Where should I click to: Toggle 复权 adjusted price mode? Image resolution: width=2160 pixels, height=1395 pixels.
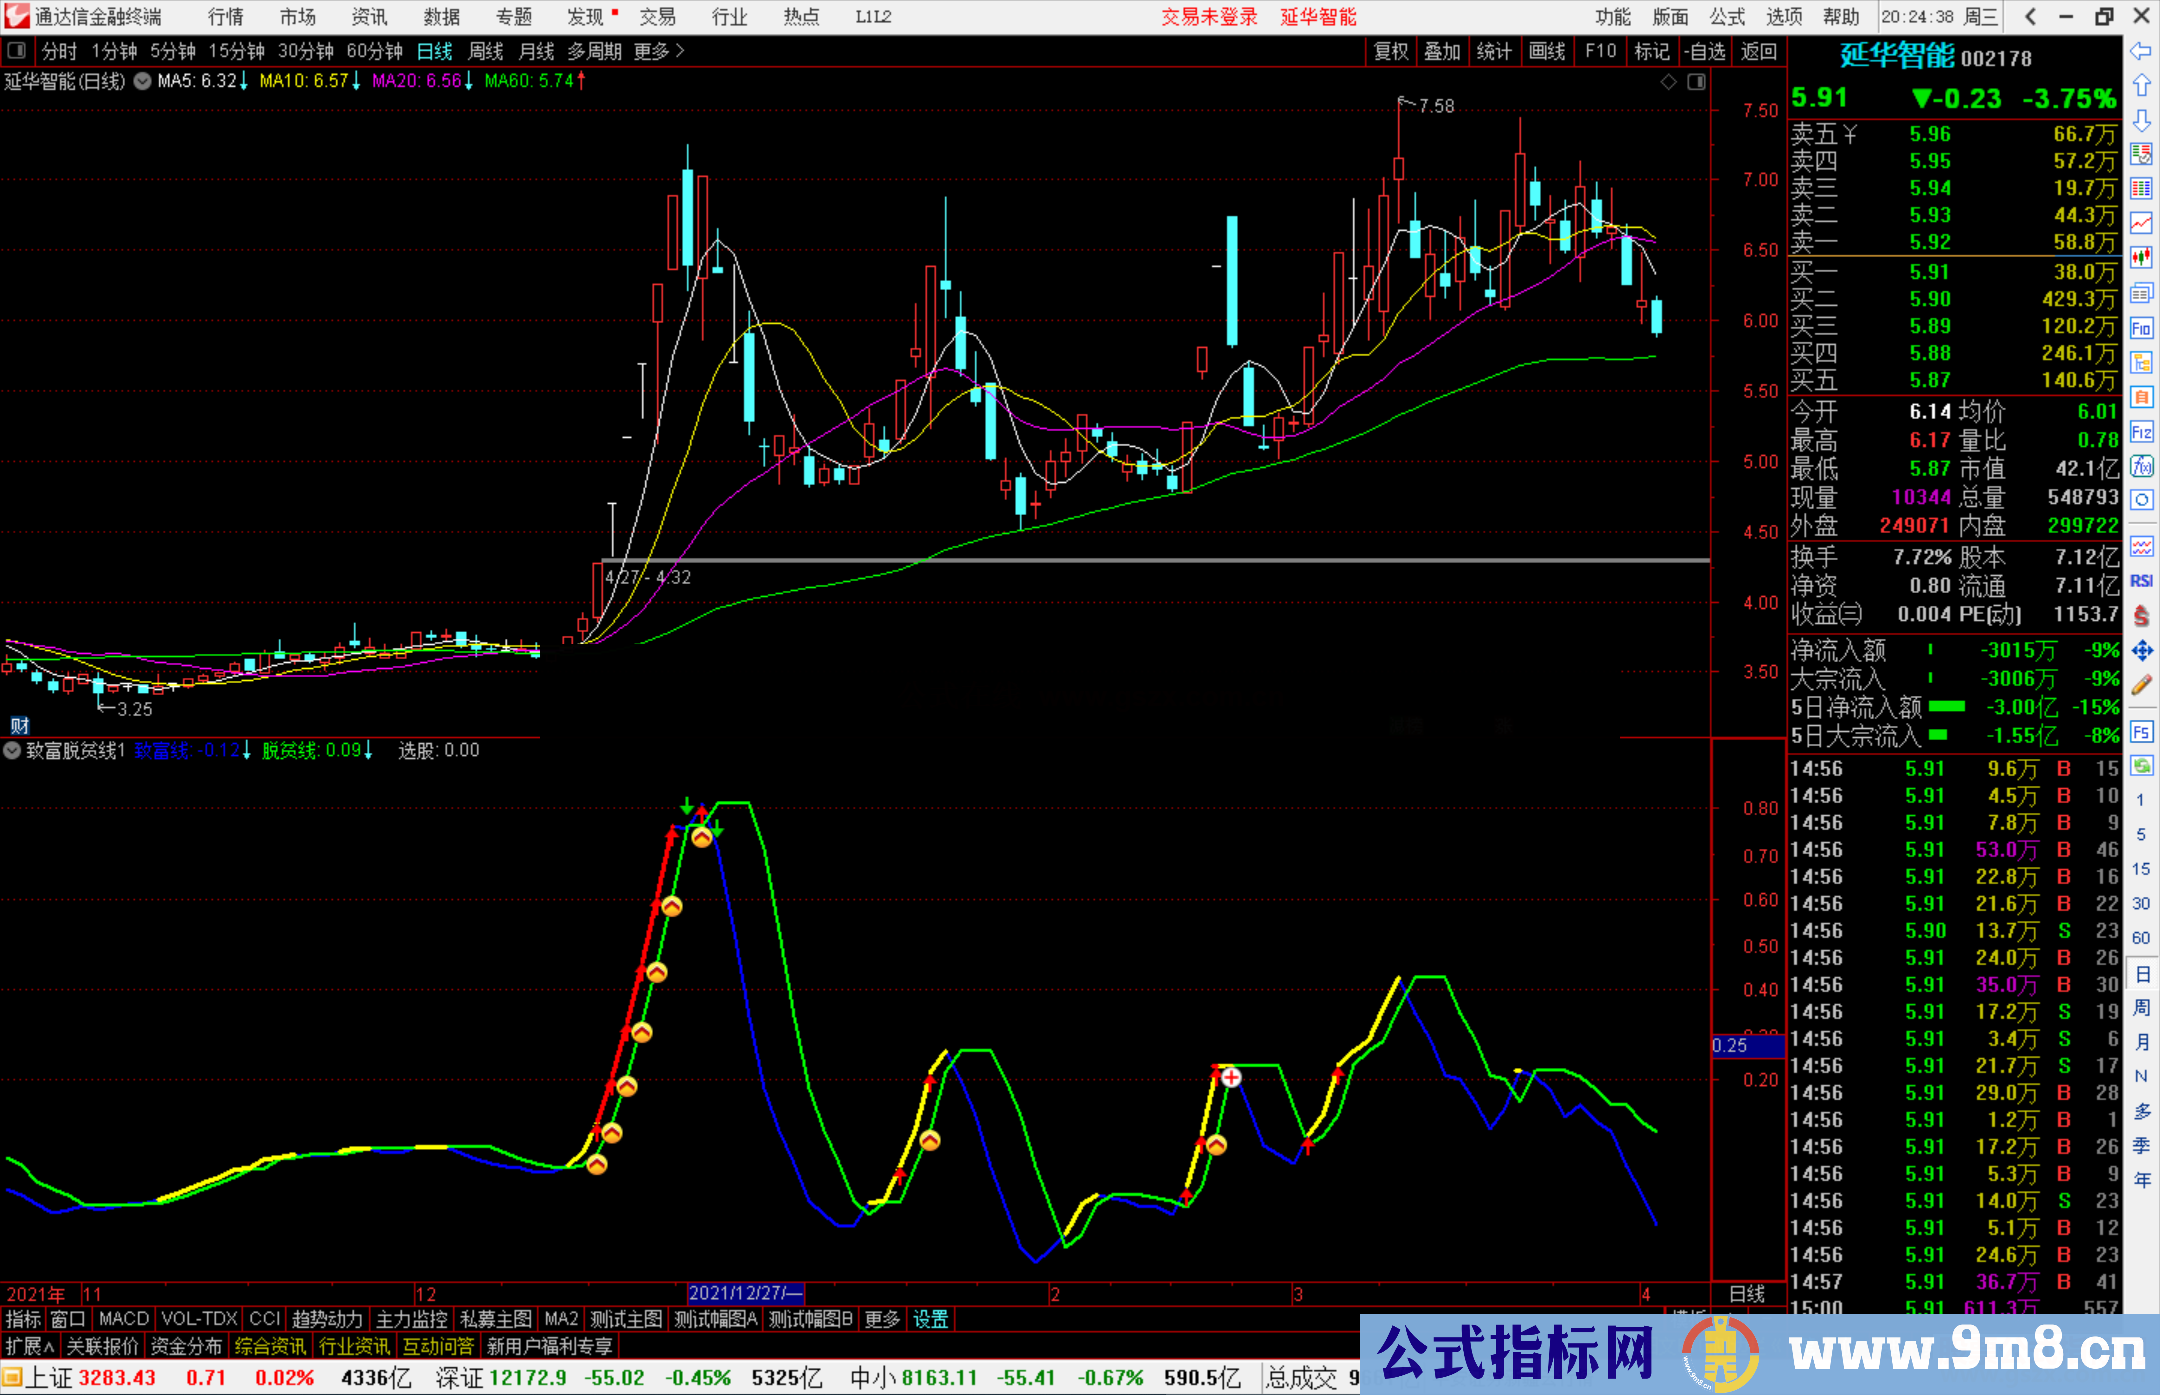(1392, 51)
